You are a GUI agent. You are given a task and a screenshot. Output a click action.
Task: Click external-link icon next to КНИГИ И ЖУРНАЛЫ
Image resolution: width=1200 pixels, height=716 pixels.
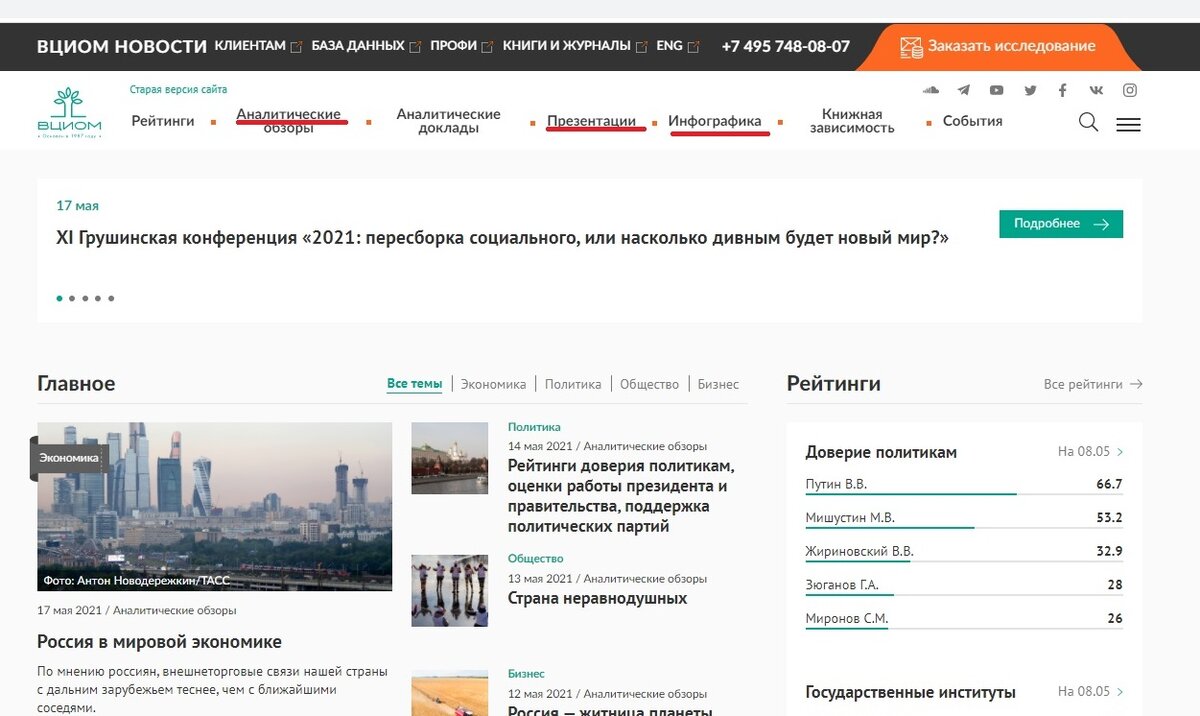tap(642, 47)
